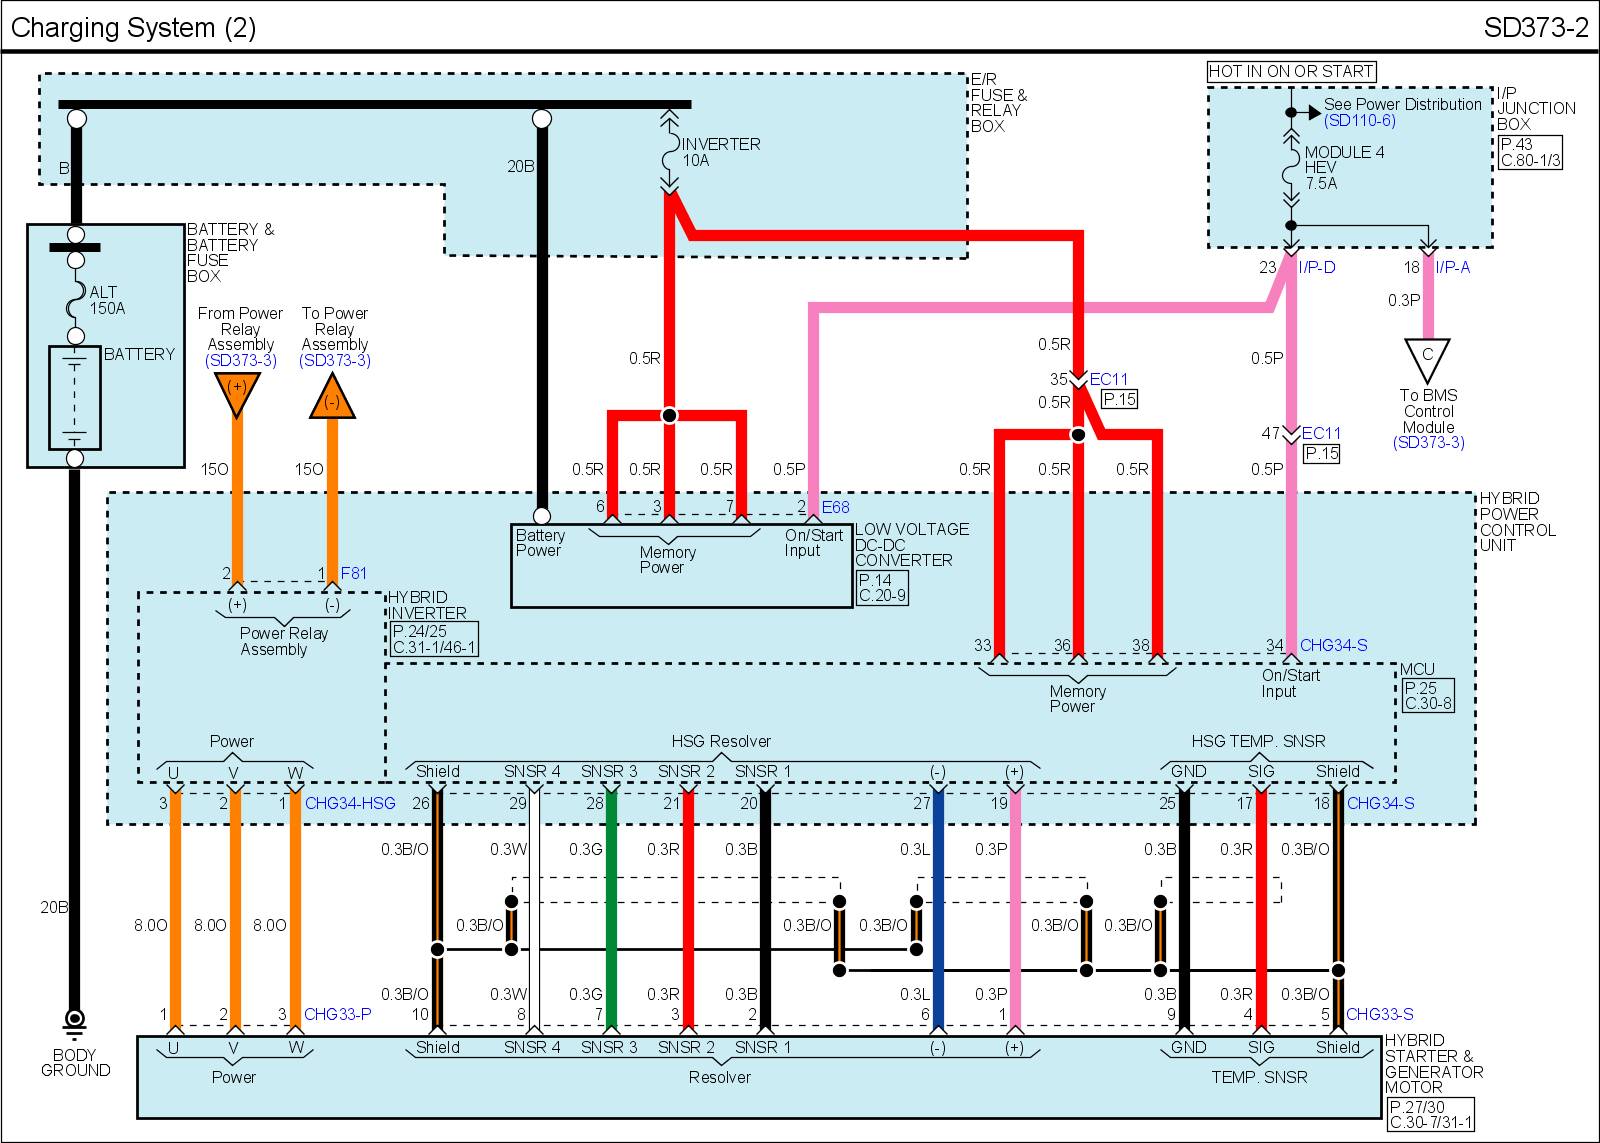Screen dimensions: 1600x1143
Task: Open the EC11 connector link at pin 35
Action: point(1109,379)
